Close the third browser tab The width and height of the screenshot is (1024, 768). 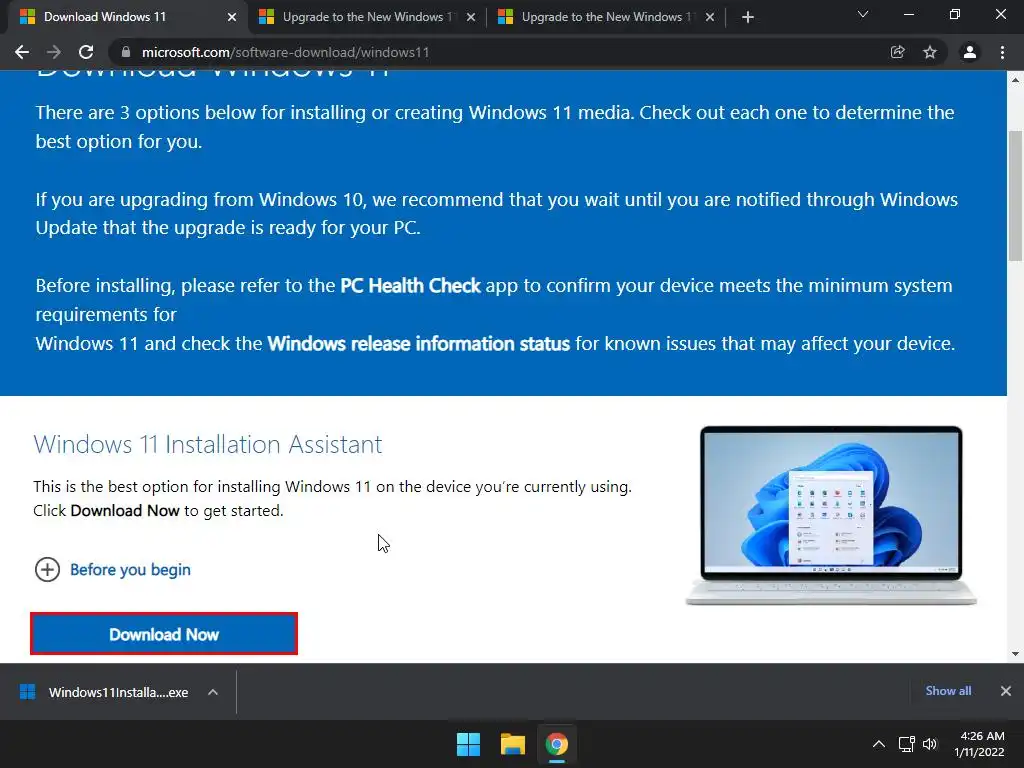710,17
